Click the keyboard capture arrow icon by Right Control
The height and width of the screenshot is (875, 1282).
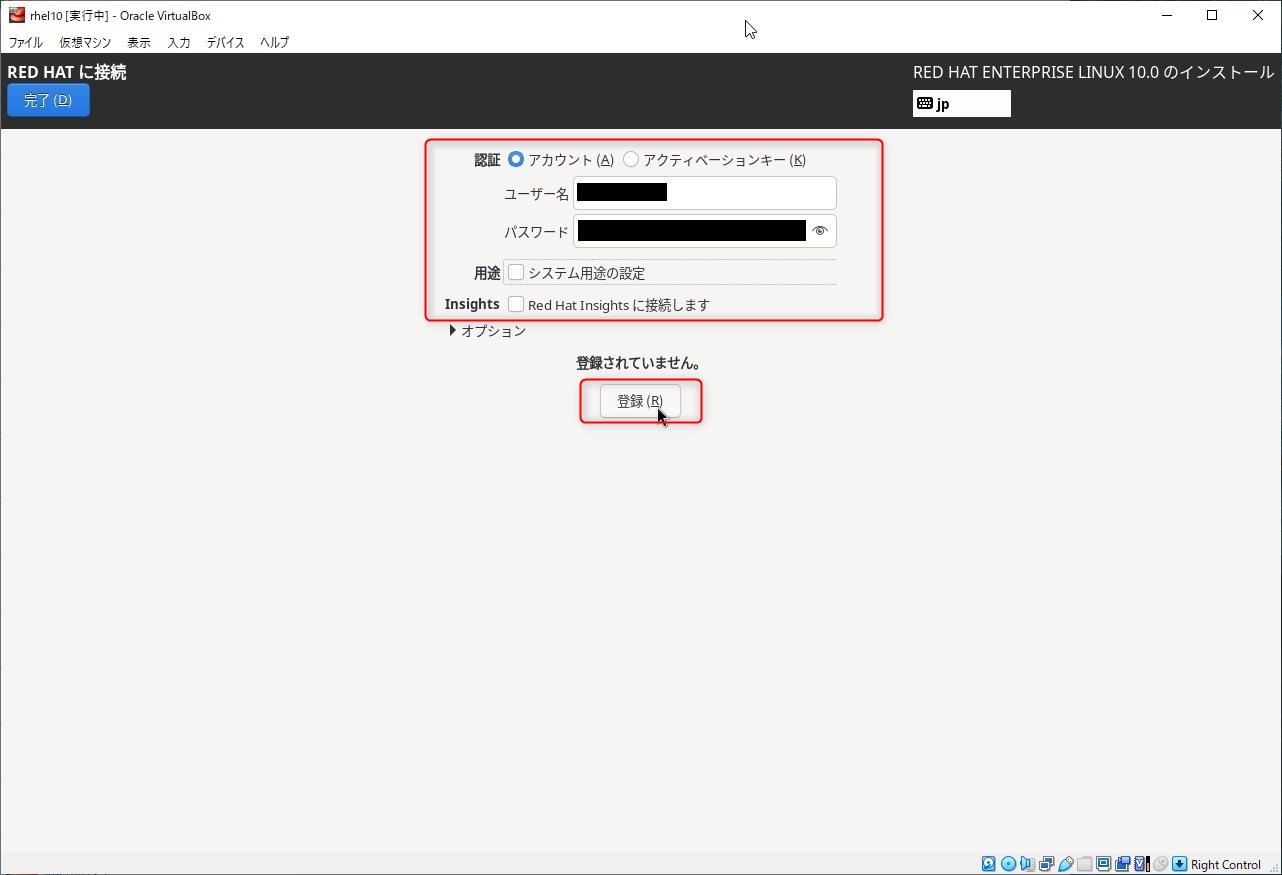coord(1179,864)
